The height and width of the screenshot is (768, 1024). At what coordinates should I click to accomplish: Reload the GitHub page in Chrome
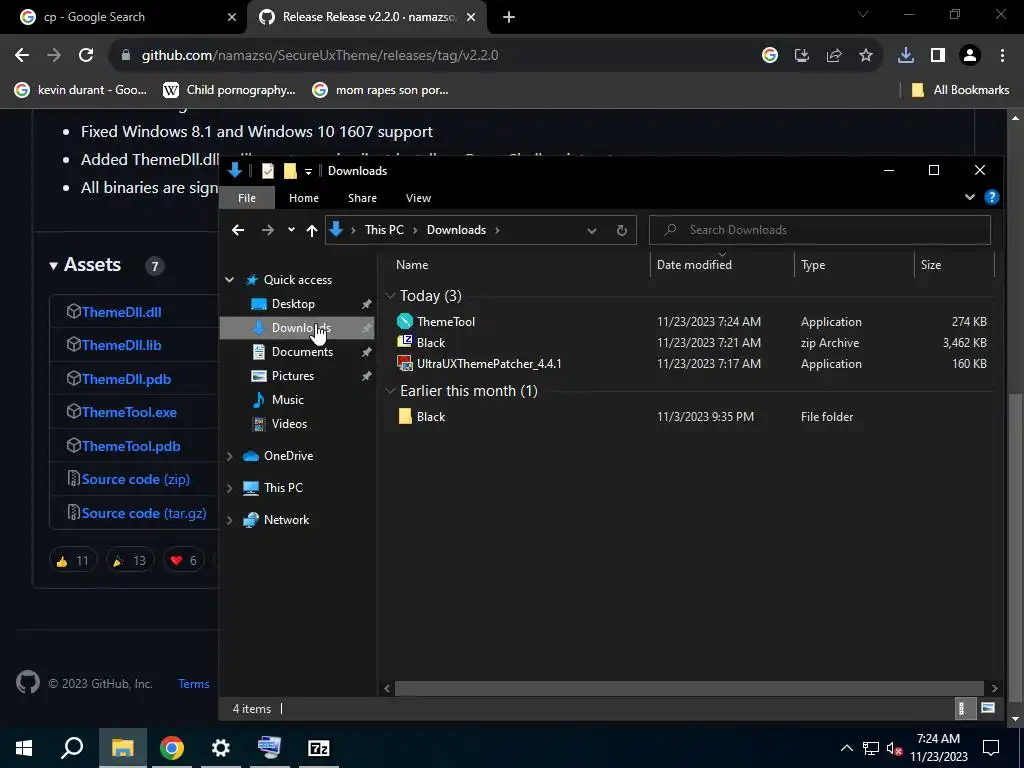pos(86,56)
